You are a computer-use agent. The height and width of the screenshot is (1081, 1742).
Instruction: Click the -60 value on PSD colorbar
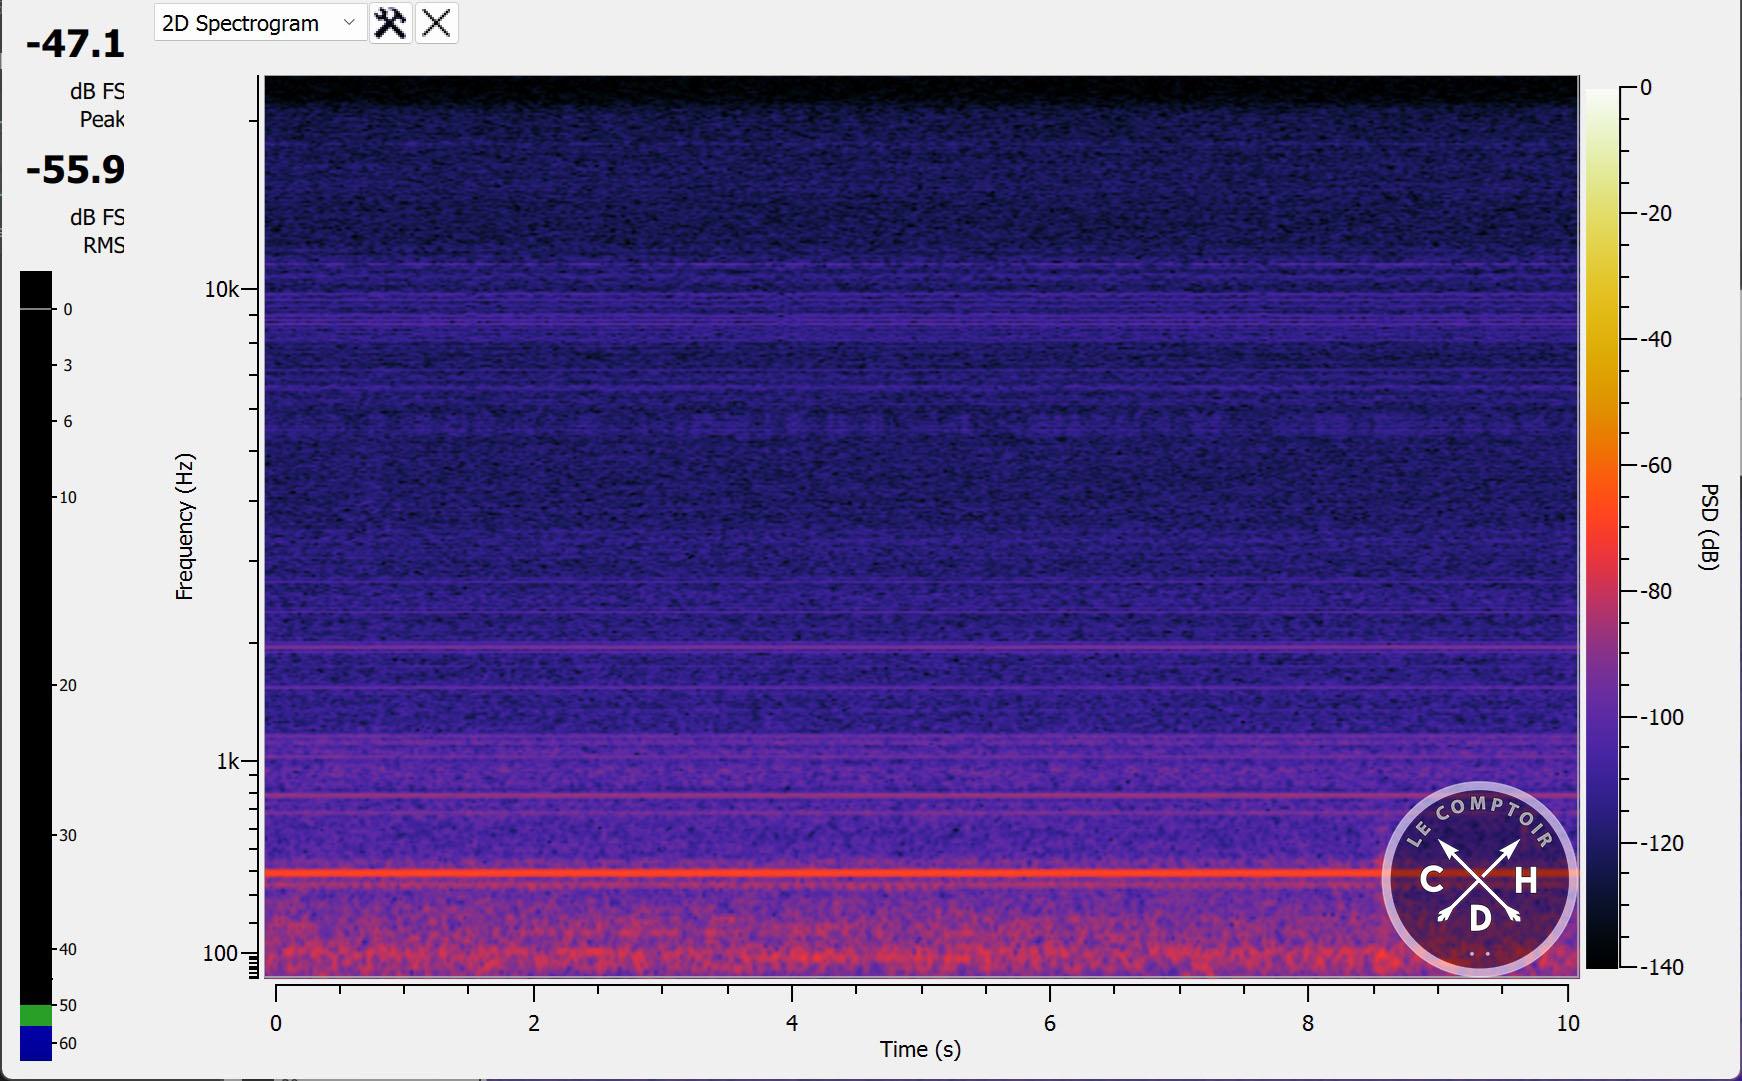[1657, 465]
